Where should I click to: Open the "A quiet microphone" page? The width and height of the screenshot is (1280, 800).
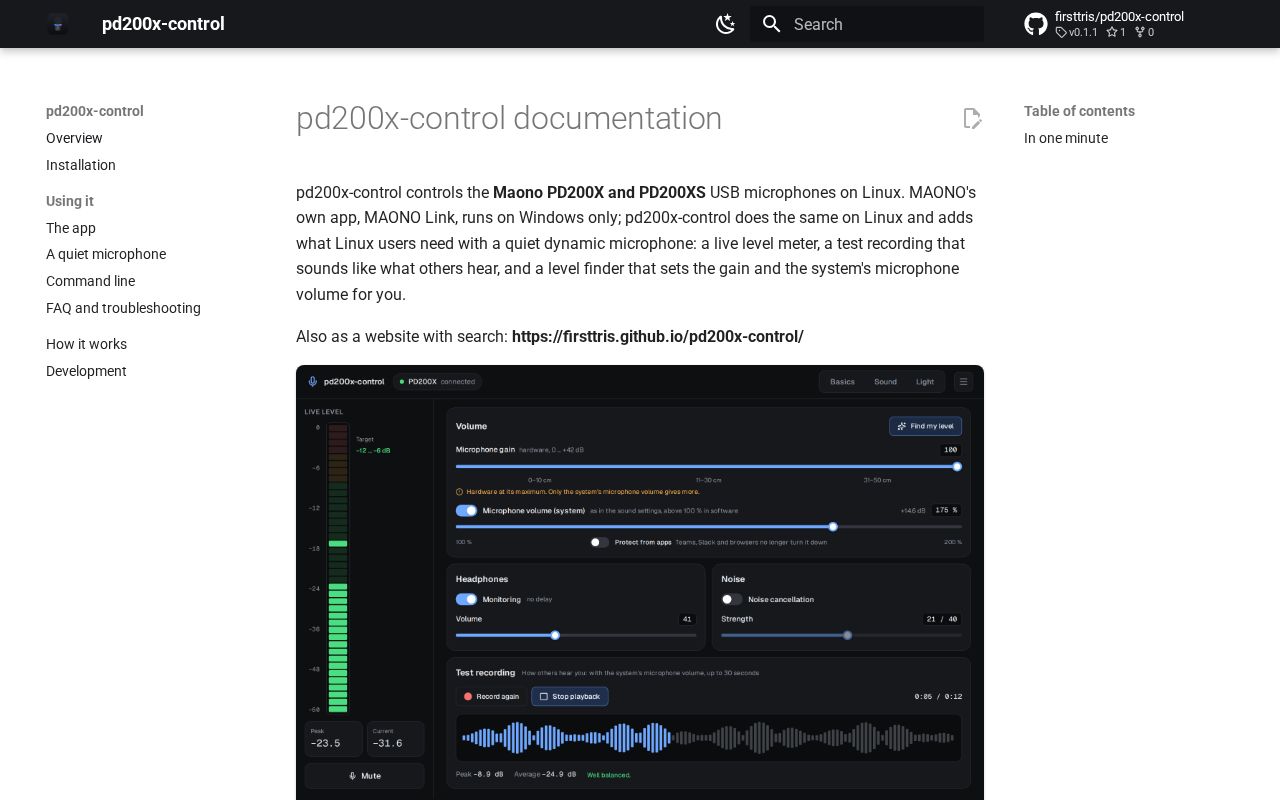(106, 254)
